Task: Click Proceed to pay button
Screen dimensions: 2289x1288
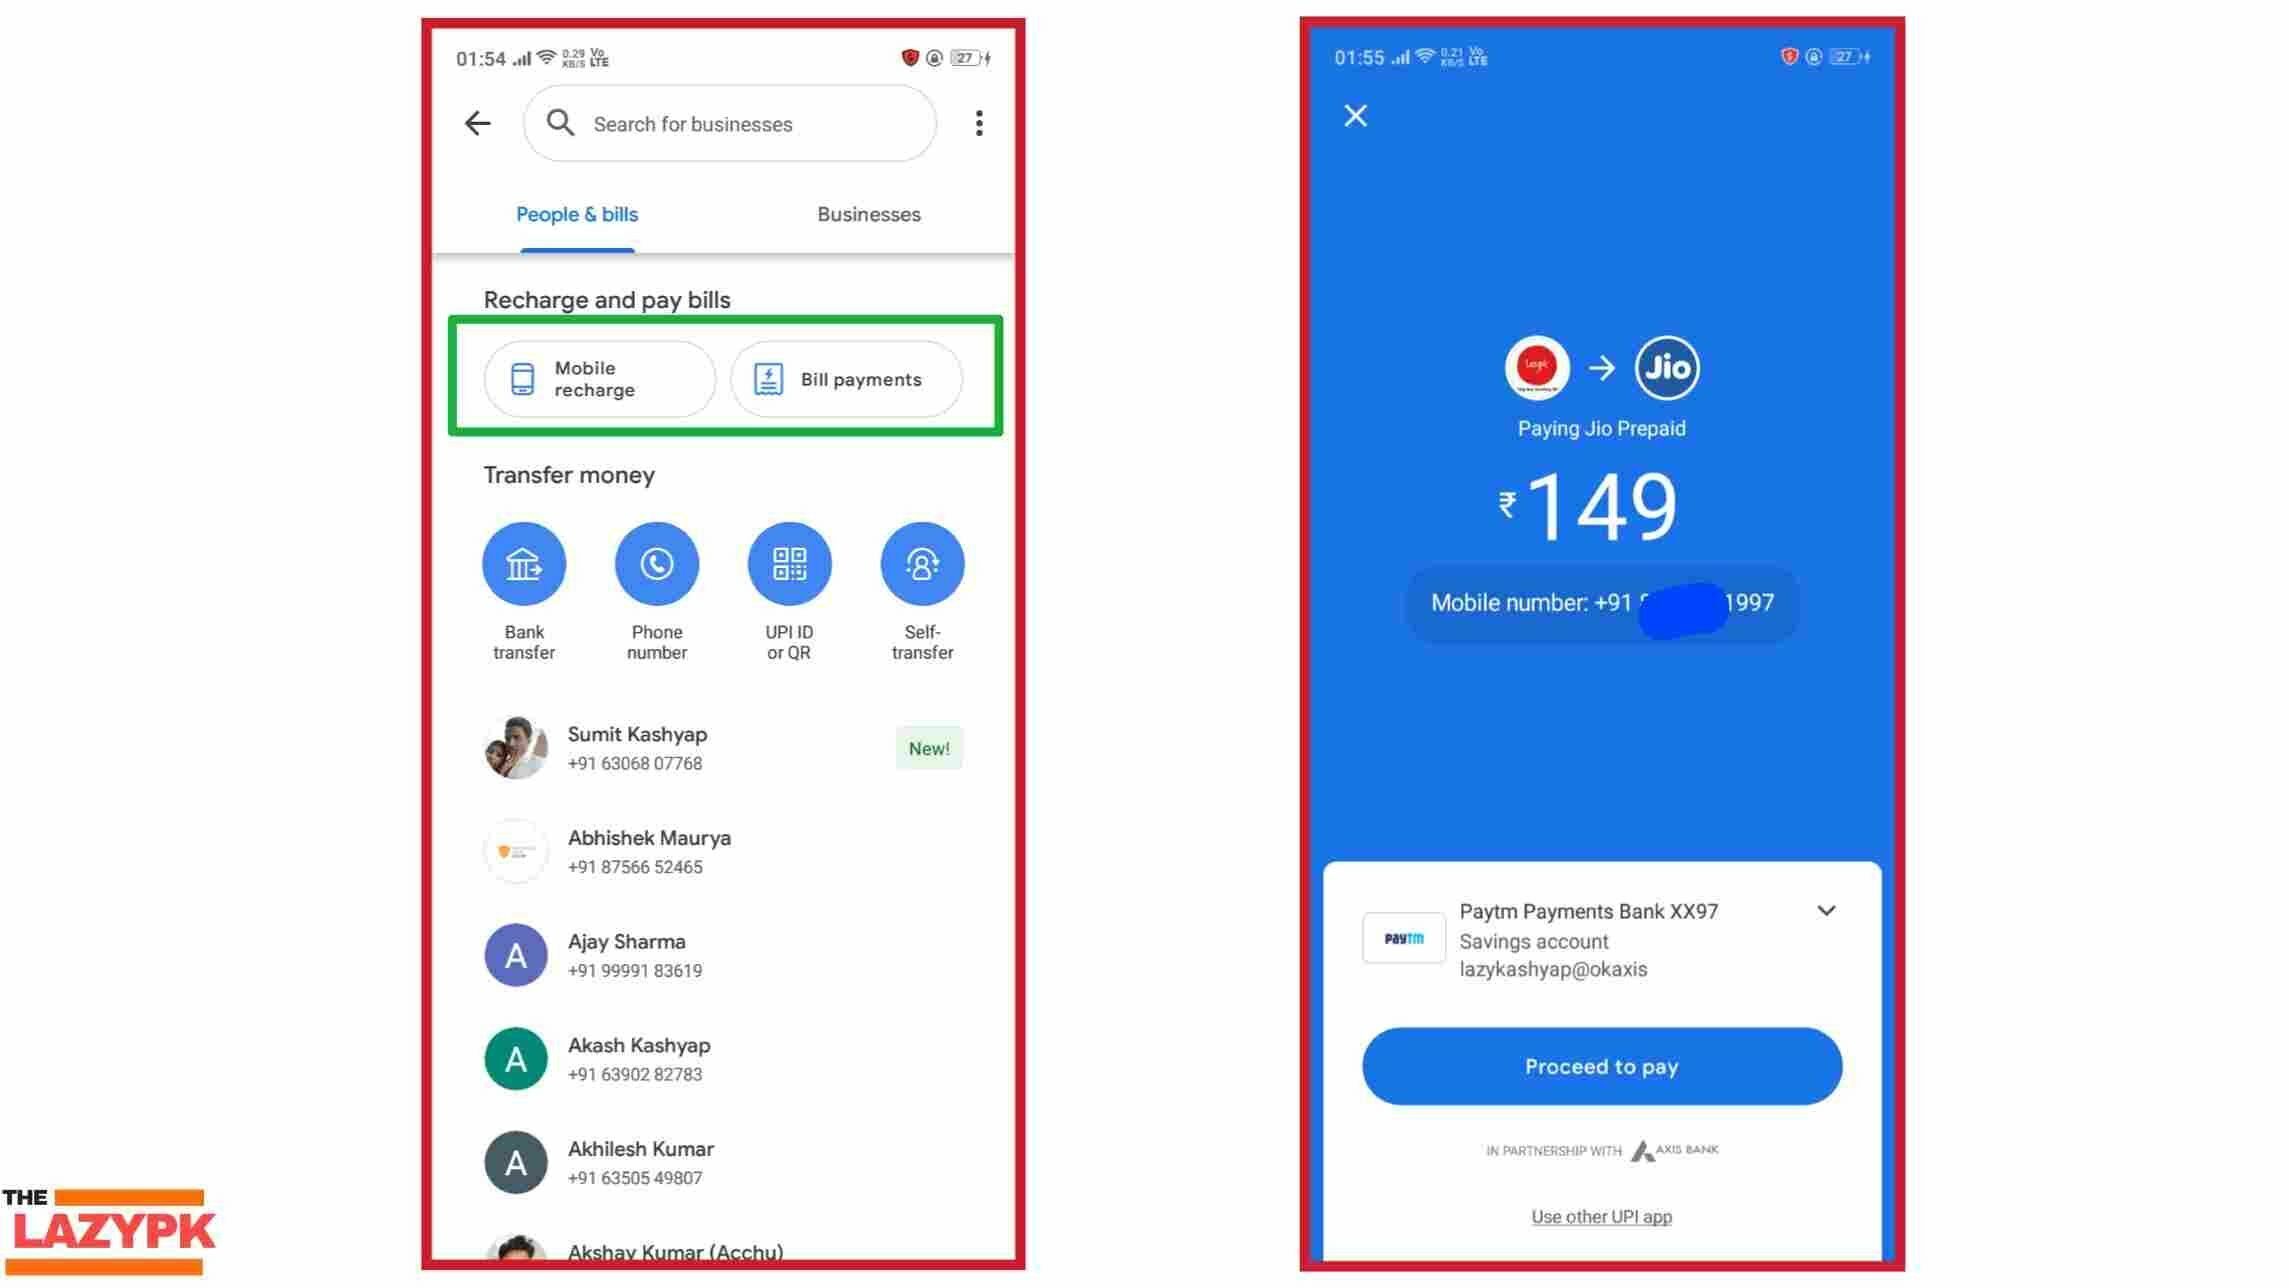Action: click(1602, 1065)
